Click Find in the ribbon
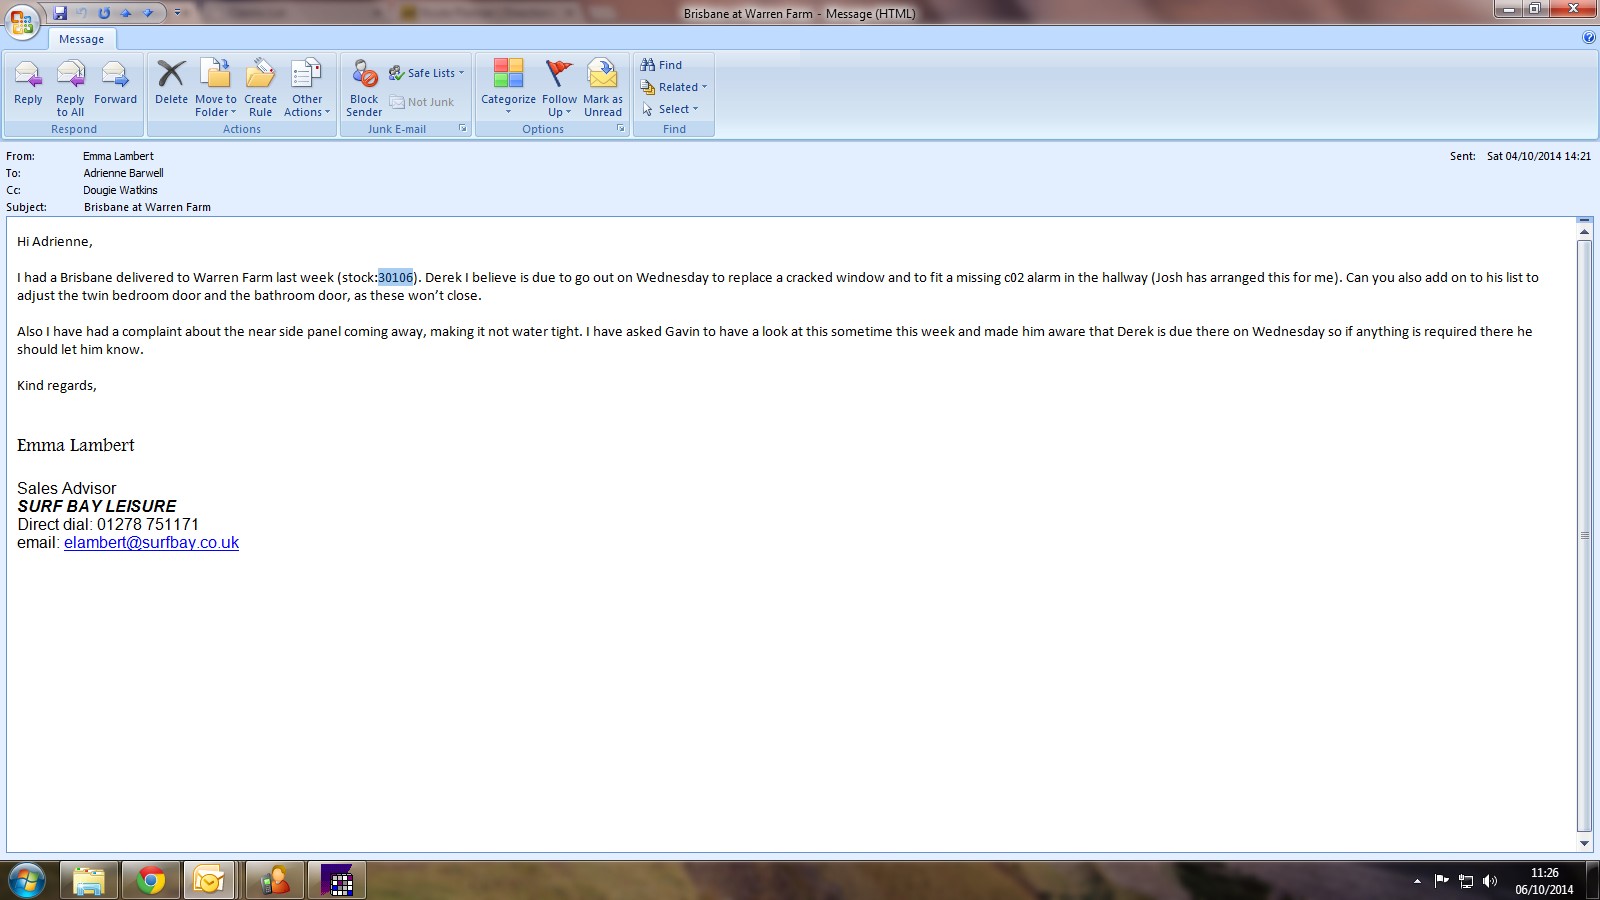Viewport: 1600px width, 900px height. click(x=662, y=65)
